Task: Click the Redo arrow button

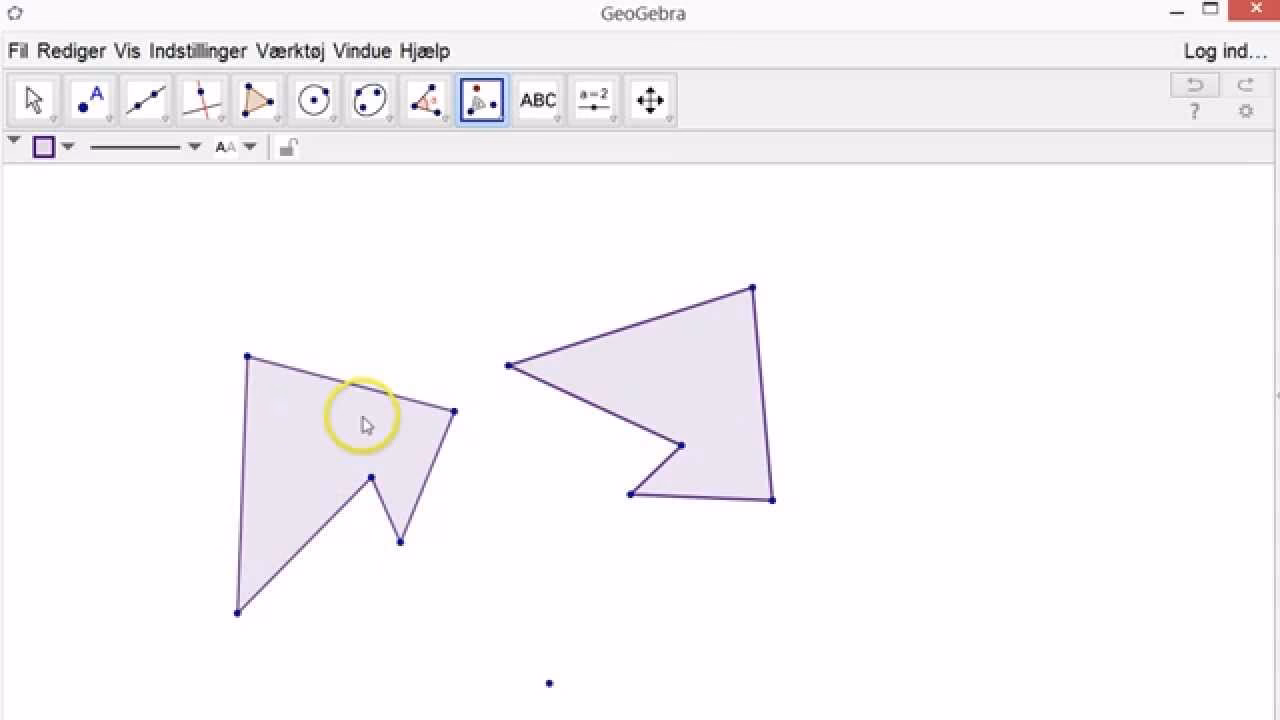Action: point(1246,85)
